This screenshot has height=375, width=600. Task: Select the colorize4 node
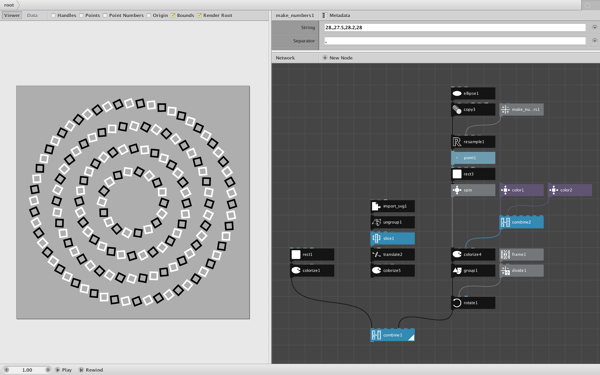[473, 254]
